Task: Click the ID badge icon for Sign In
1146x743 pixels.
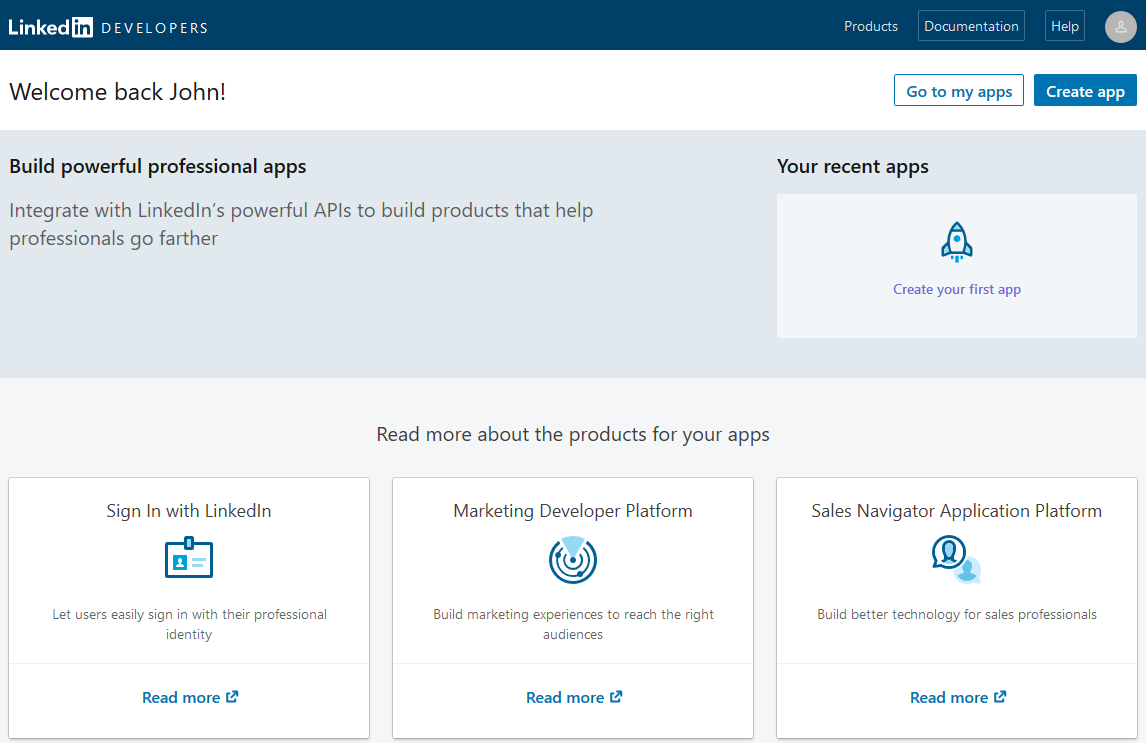Action: [x=189, y=557]
